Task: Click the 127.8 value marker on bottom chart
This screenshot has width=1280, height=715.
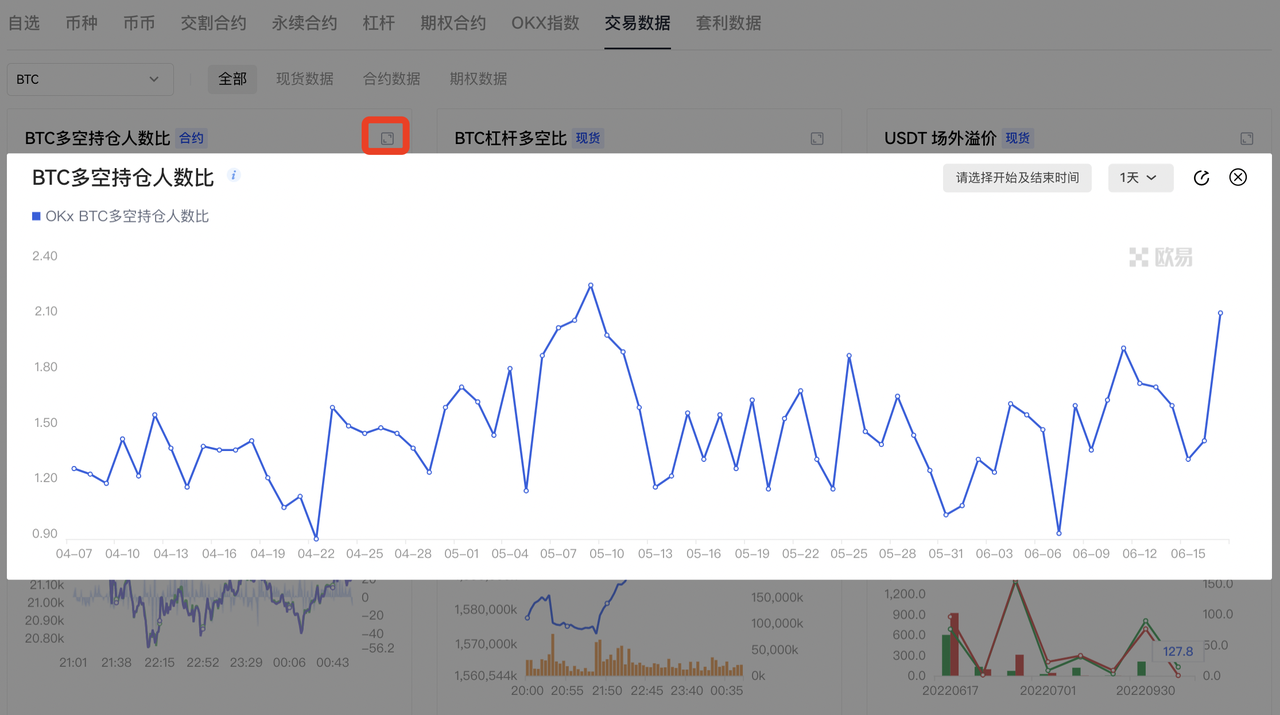Action: 1177,651
